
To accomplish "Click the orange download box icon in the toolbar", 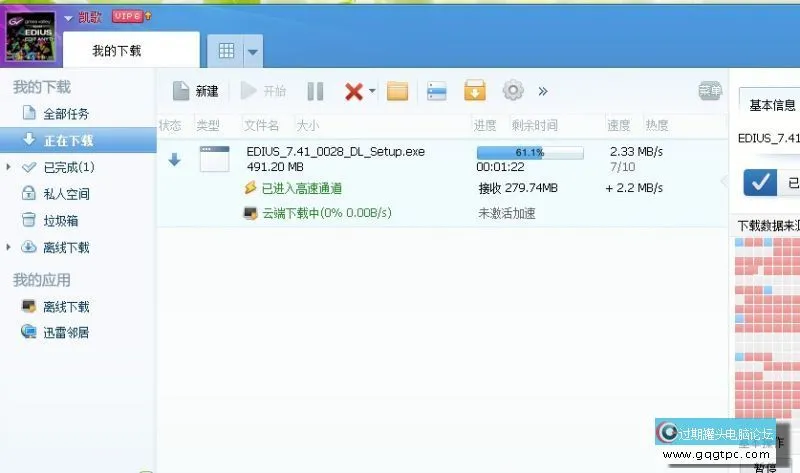I will click(x=474, y=90).
